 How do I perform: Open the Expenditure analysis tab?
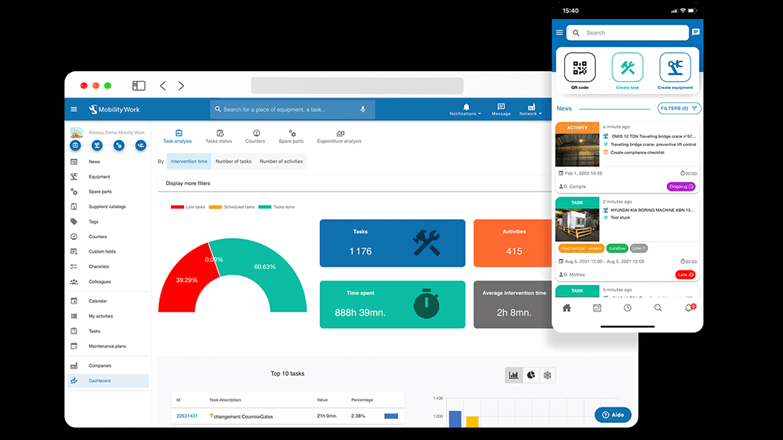[339, 136]
